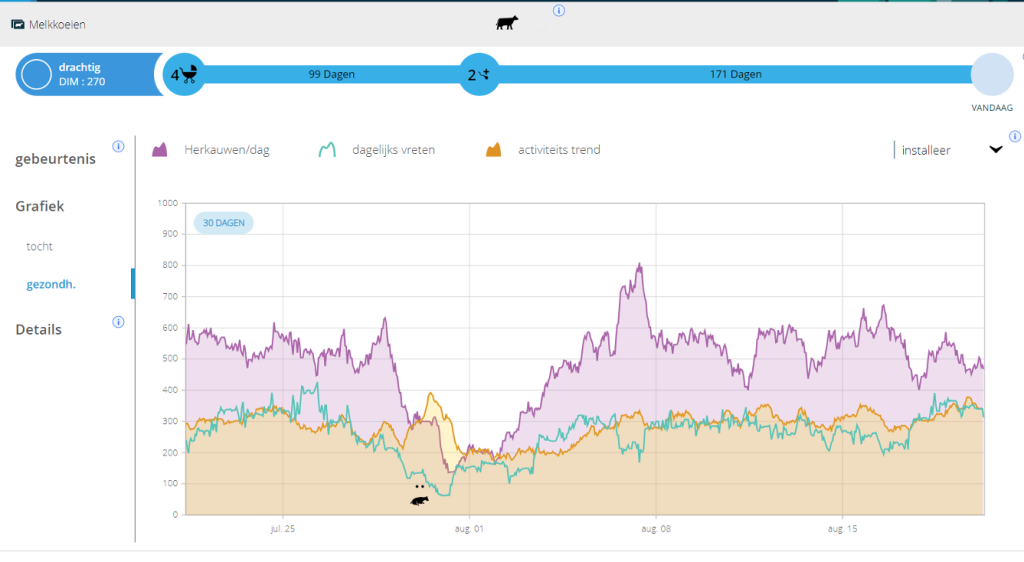Switch to the tocht graph tab
This screenshot has width=1024, height=562.
(40, 246)
